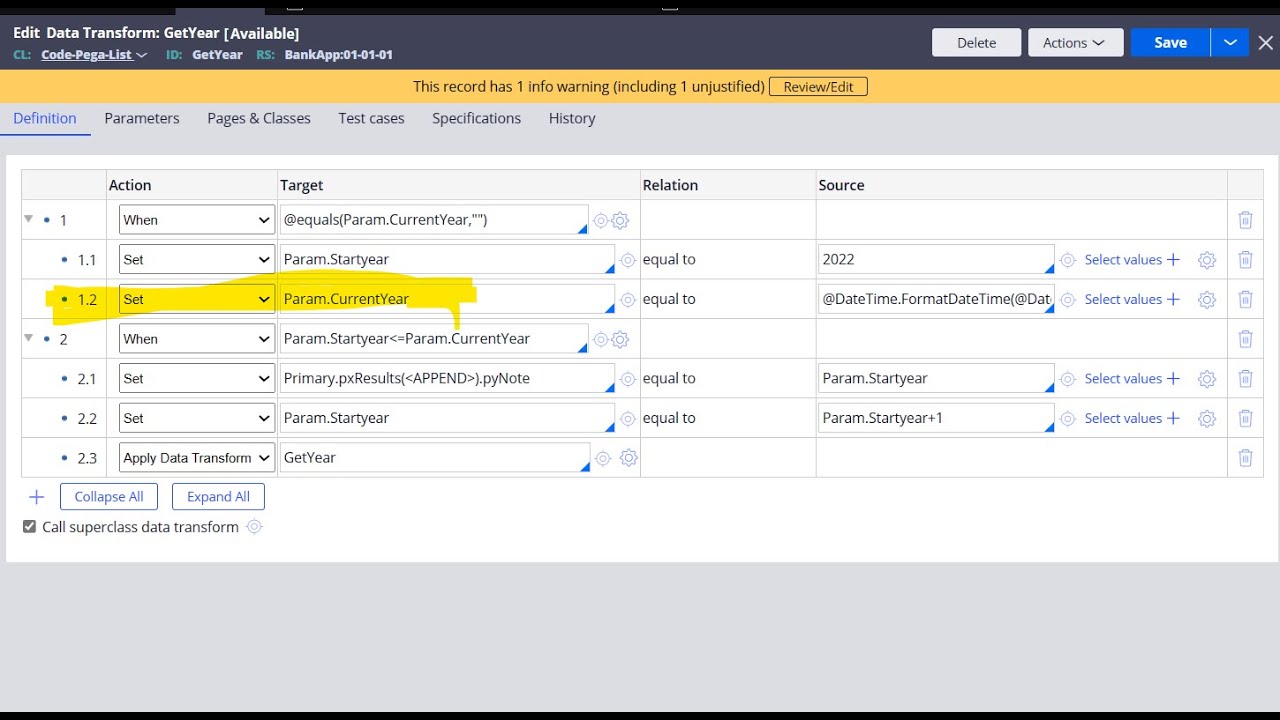Open Action dropdown for row 2.2 Set
The width and height of the screenshot is (1280, 720).
point(197,418)
